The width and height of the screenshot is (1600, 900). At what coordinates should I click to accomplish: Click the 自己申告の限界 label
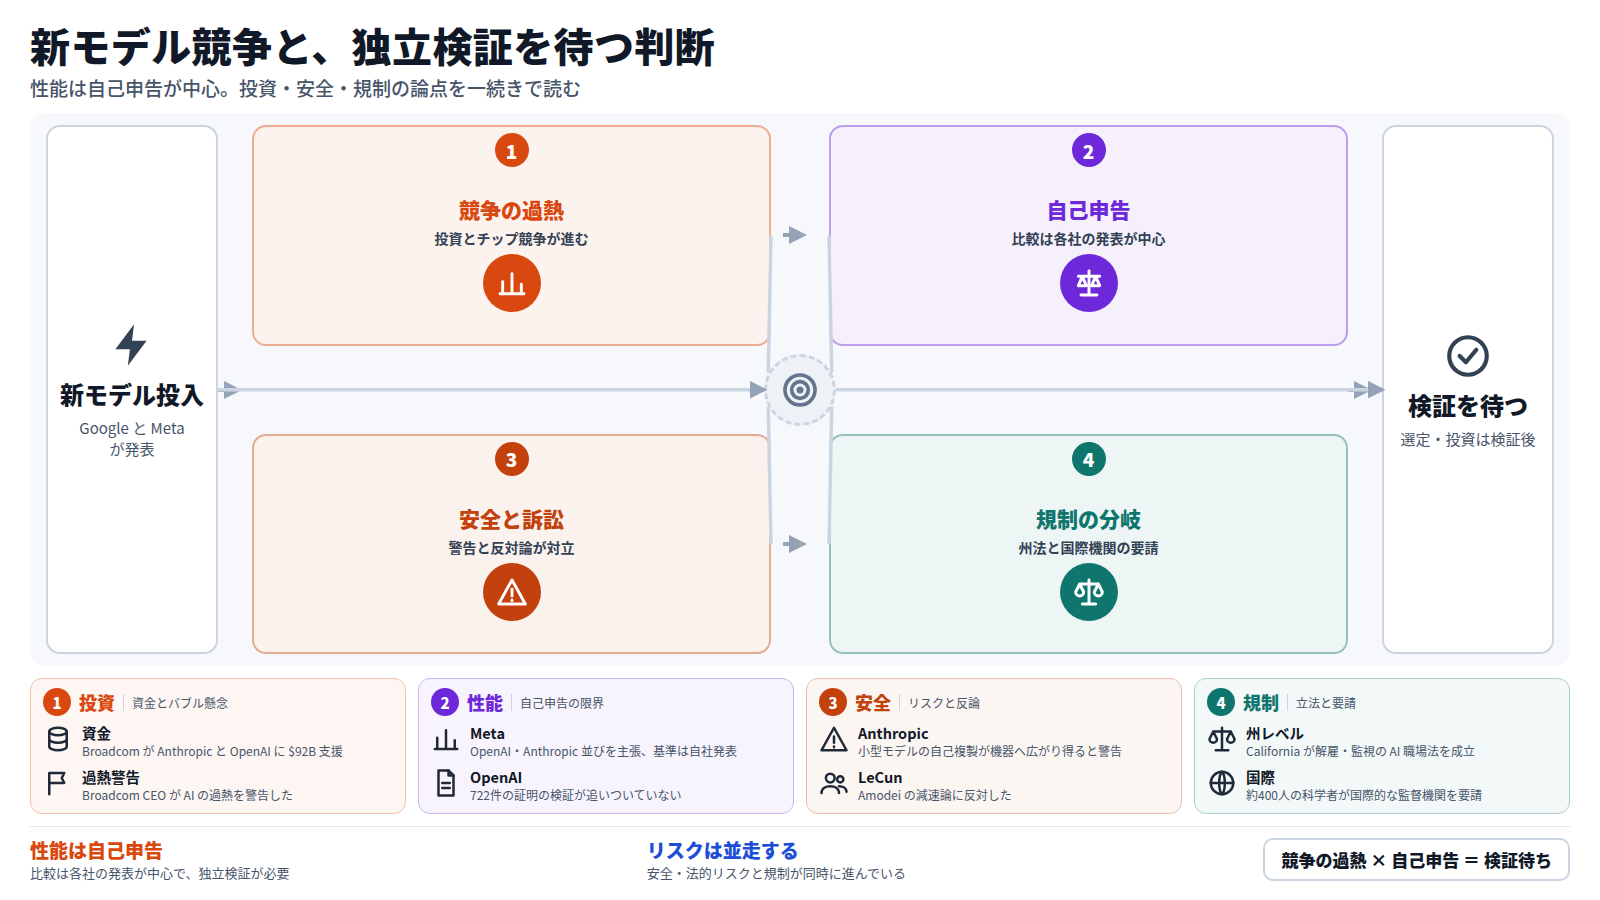tap(562, 704)
